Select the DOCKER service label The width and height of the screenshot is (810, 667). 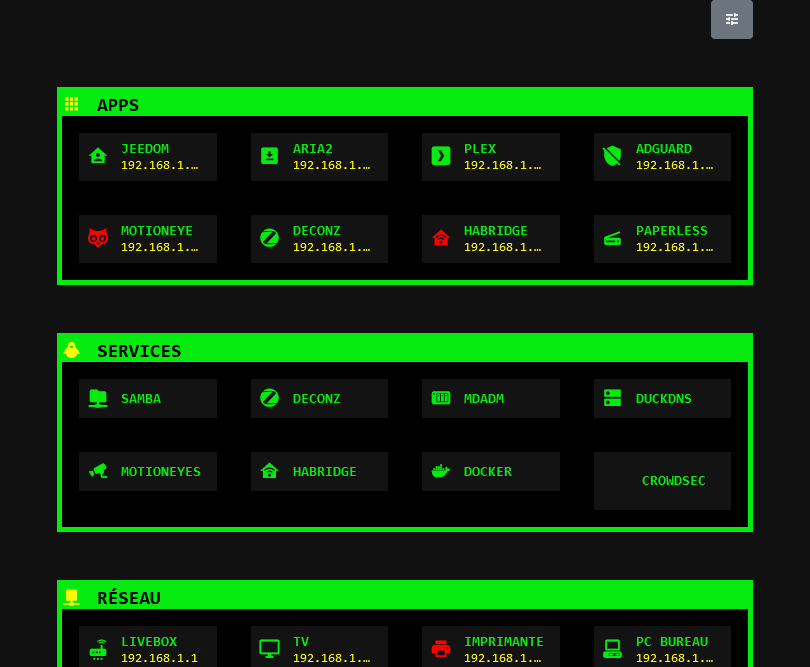(488, 471)
